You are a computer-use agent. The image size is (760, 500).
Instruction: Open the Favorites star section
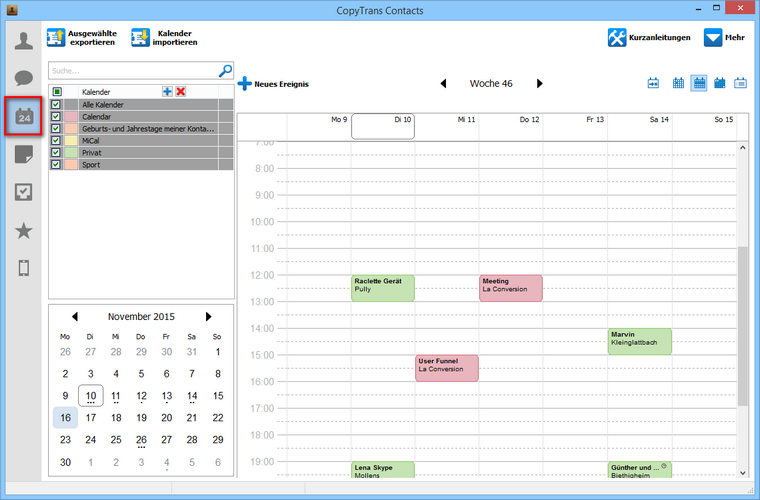point(23,231)
